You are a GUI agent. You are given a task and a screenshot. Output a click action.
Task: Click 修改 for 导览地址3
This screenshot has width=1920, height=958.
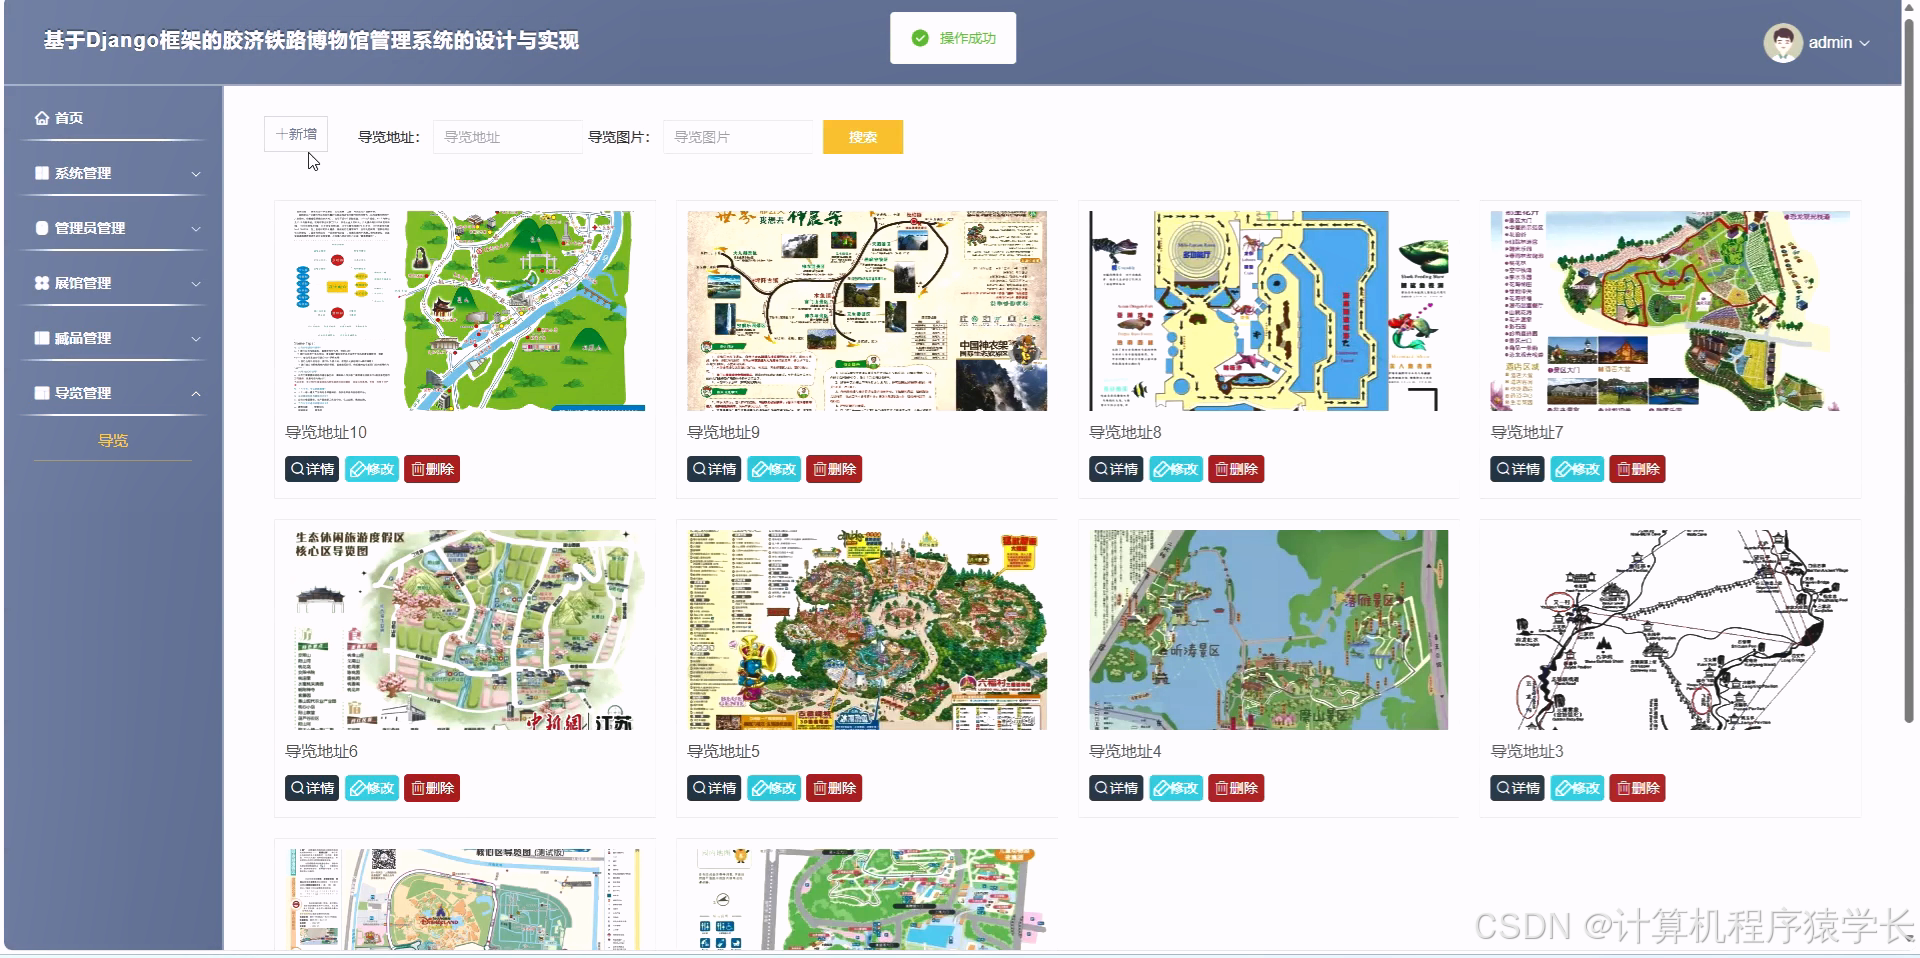[x=1577, y=788]
